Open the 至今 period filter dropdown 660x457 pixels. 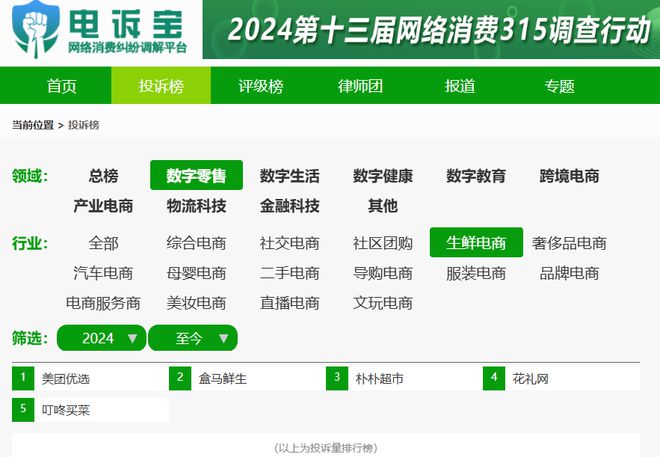coord(193,338)
